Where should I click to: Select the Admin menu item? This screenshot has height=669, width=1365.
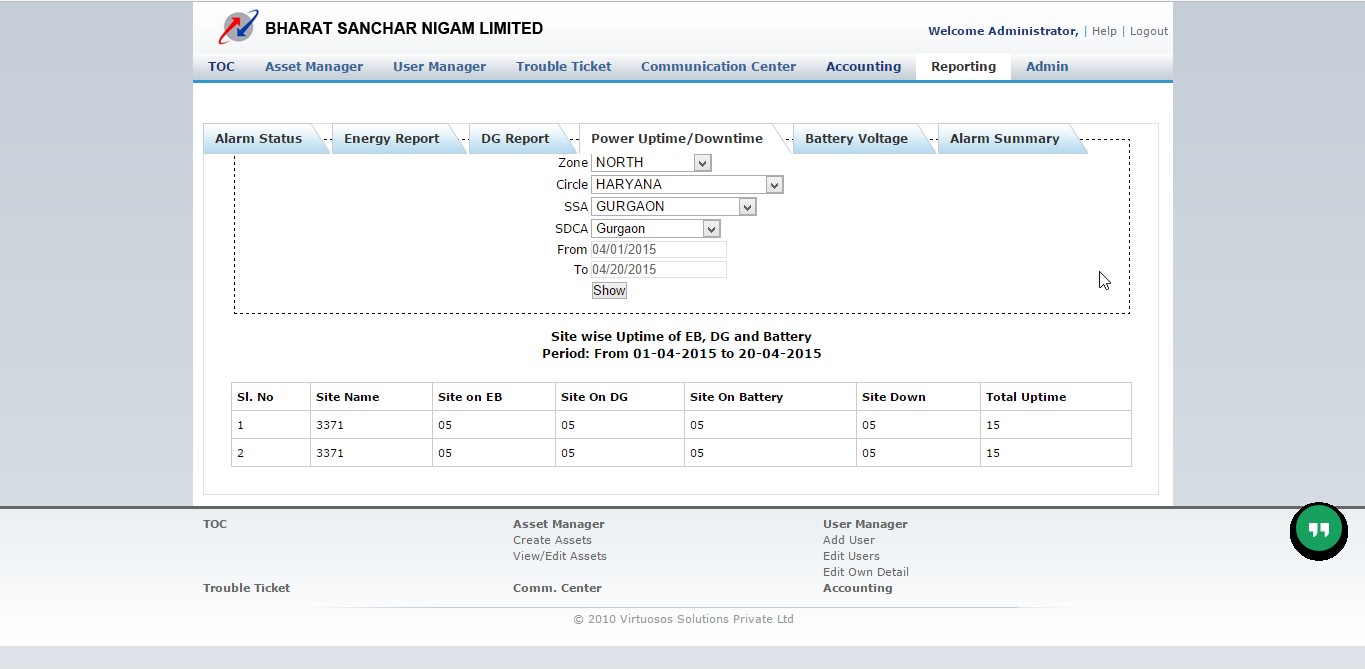pos(1046,66)
